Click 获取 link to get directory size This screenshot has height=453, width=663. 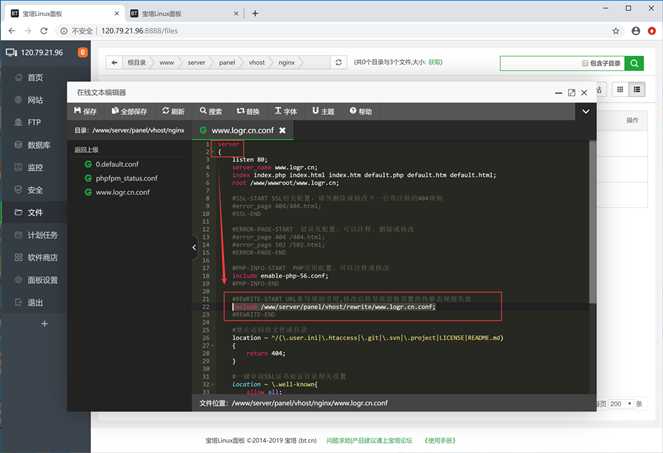[x=435, y=62]
